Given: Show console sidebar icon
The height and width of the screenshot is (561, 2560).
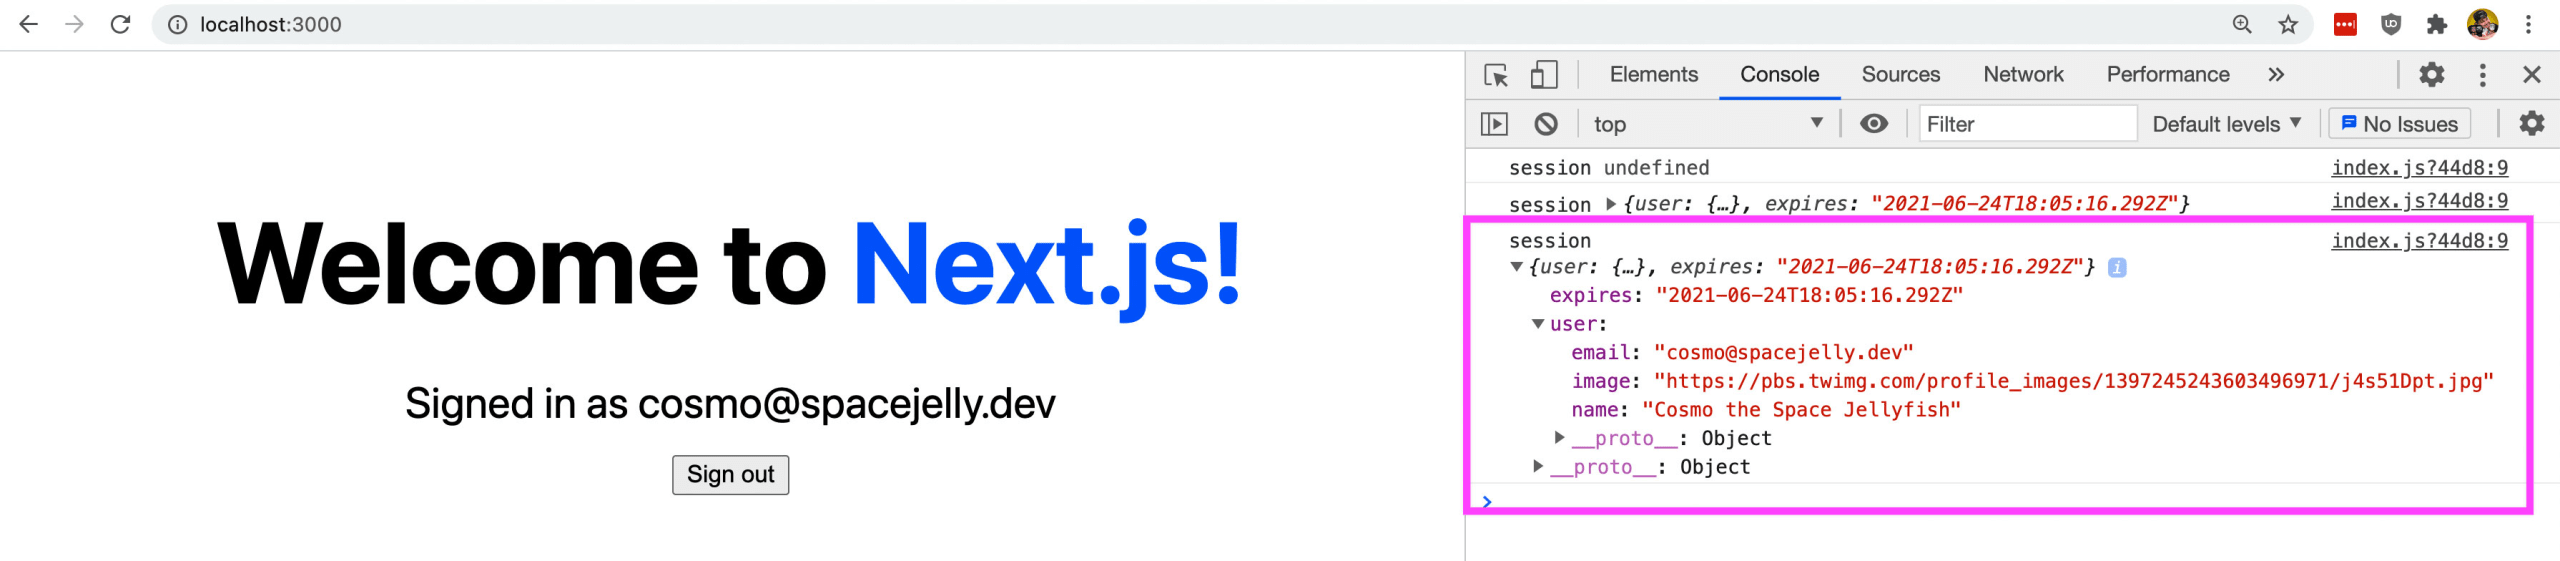Looking at the screenshot, I should (1494, 124).
